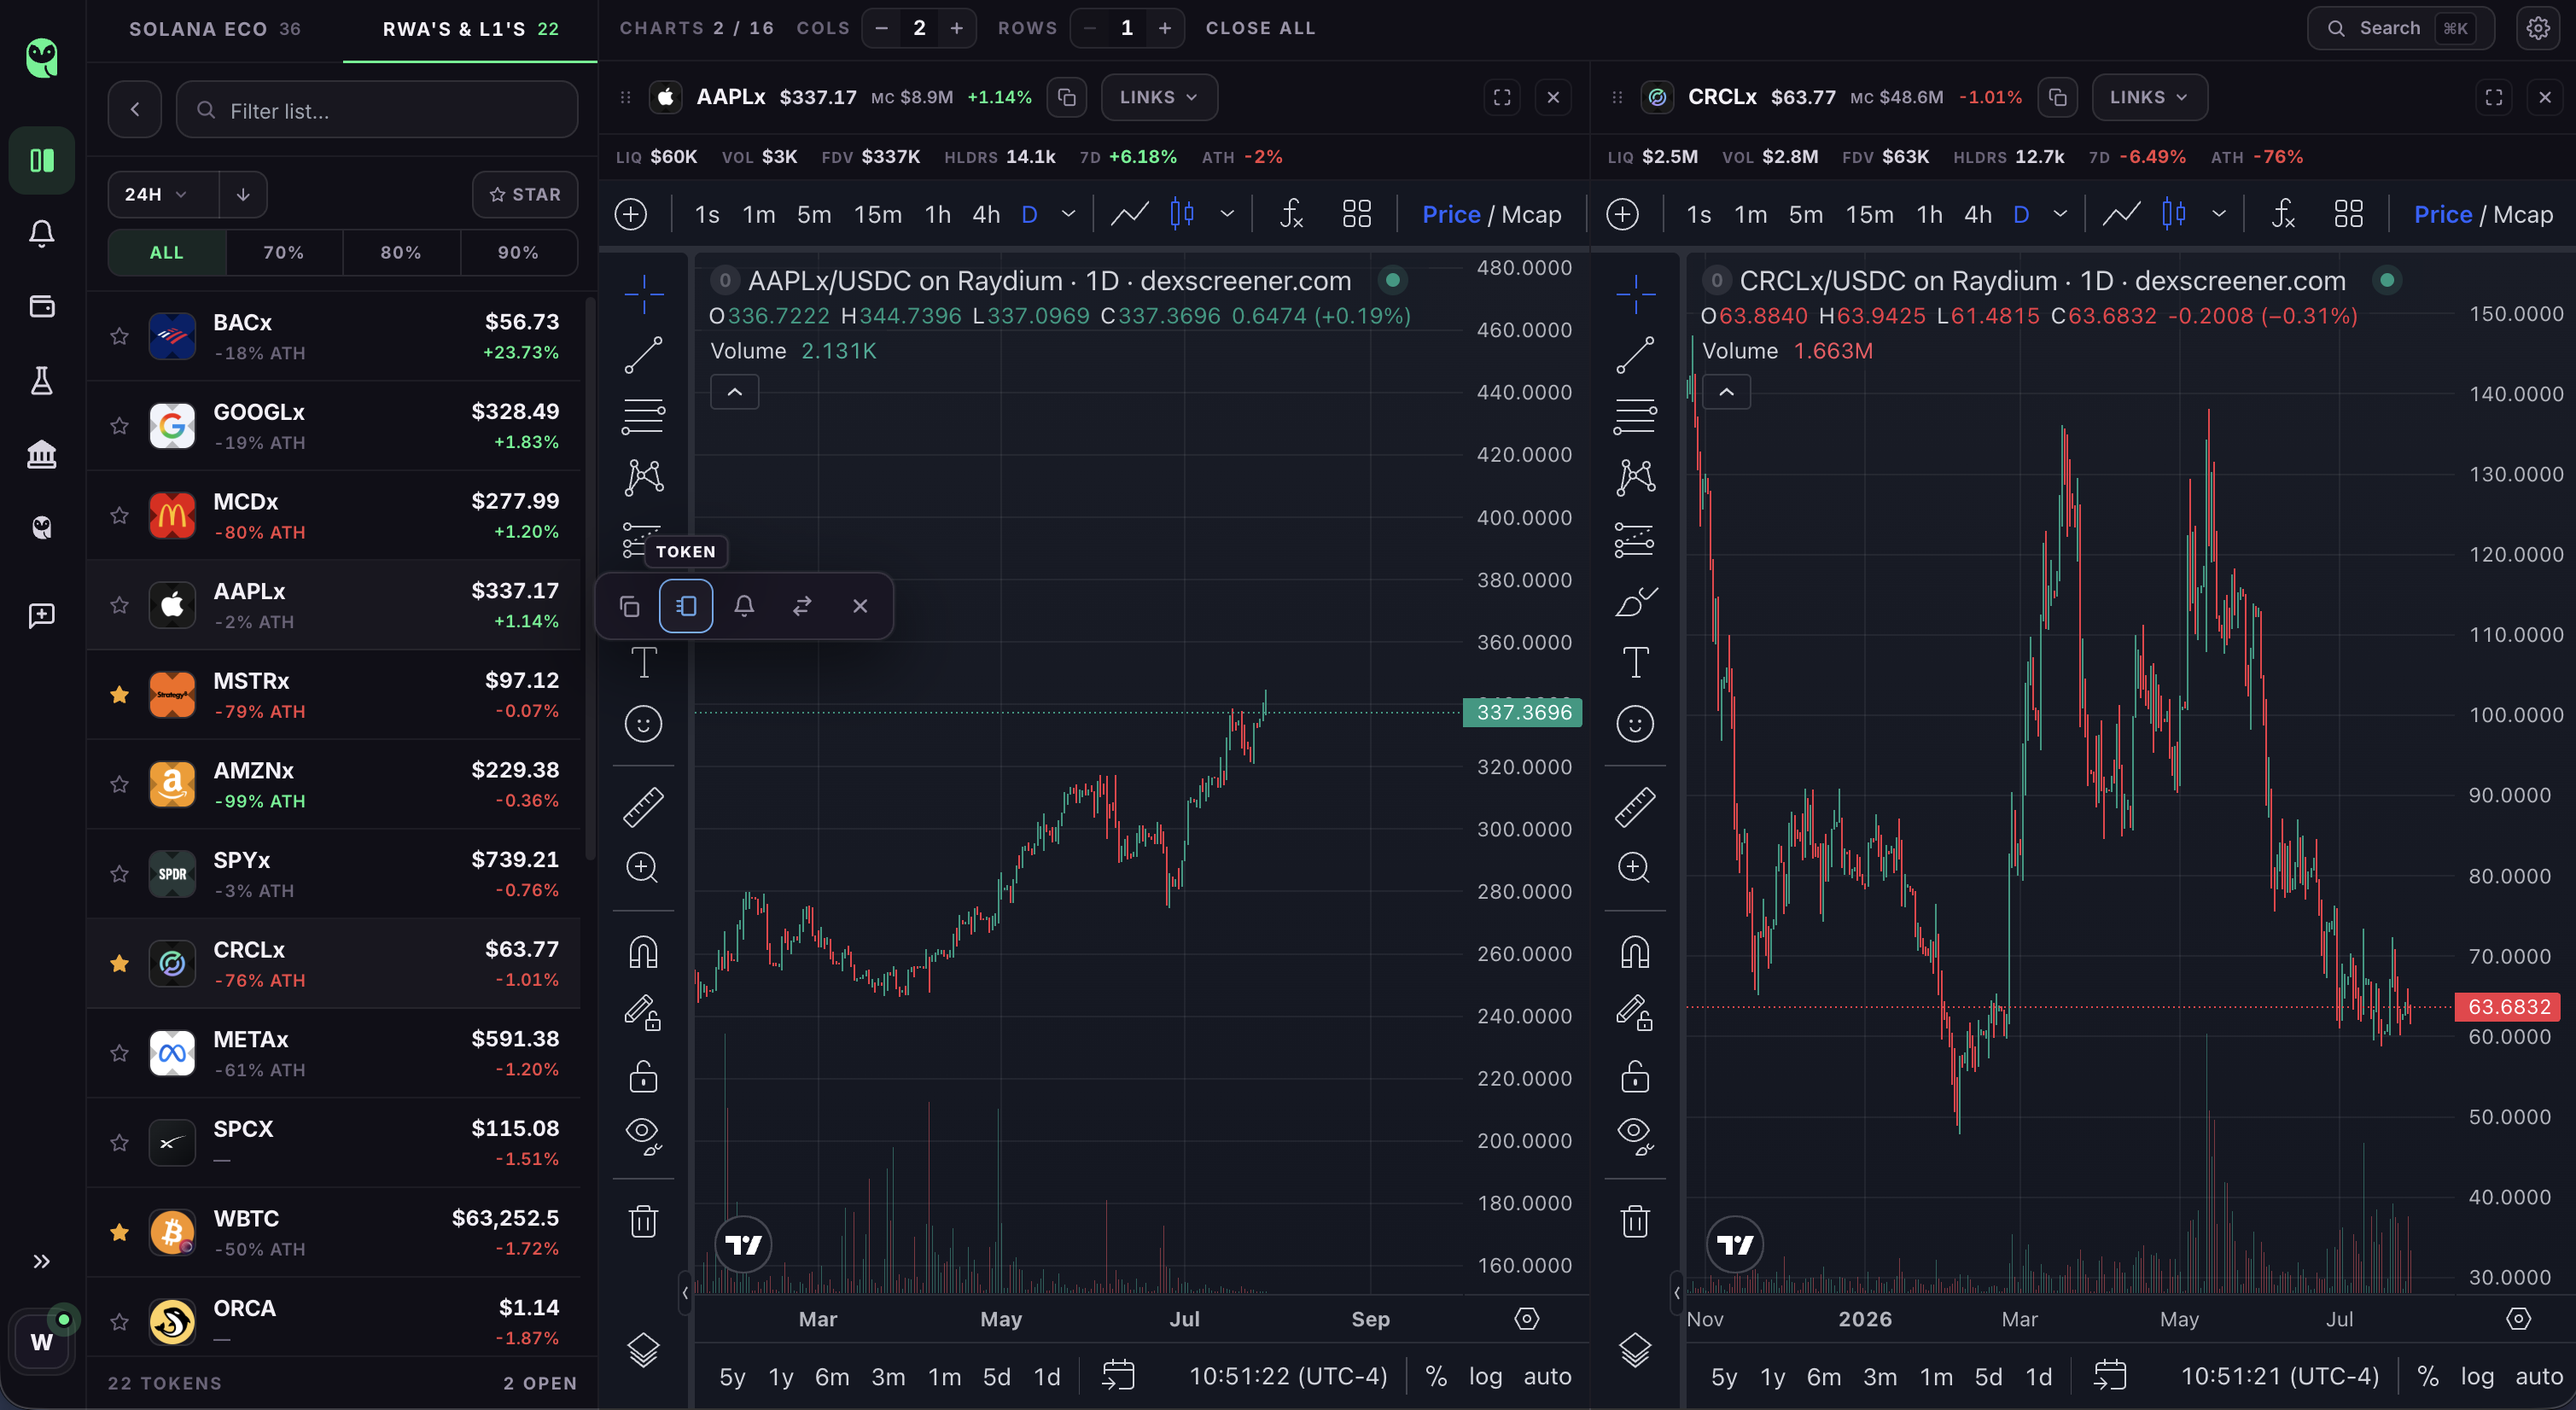Screen dimensions: 2576x1410
Task: Open layout grid icon on CRCLx toolbar
Action: (x=2348, y=214)
